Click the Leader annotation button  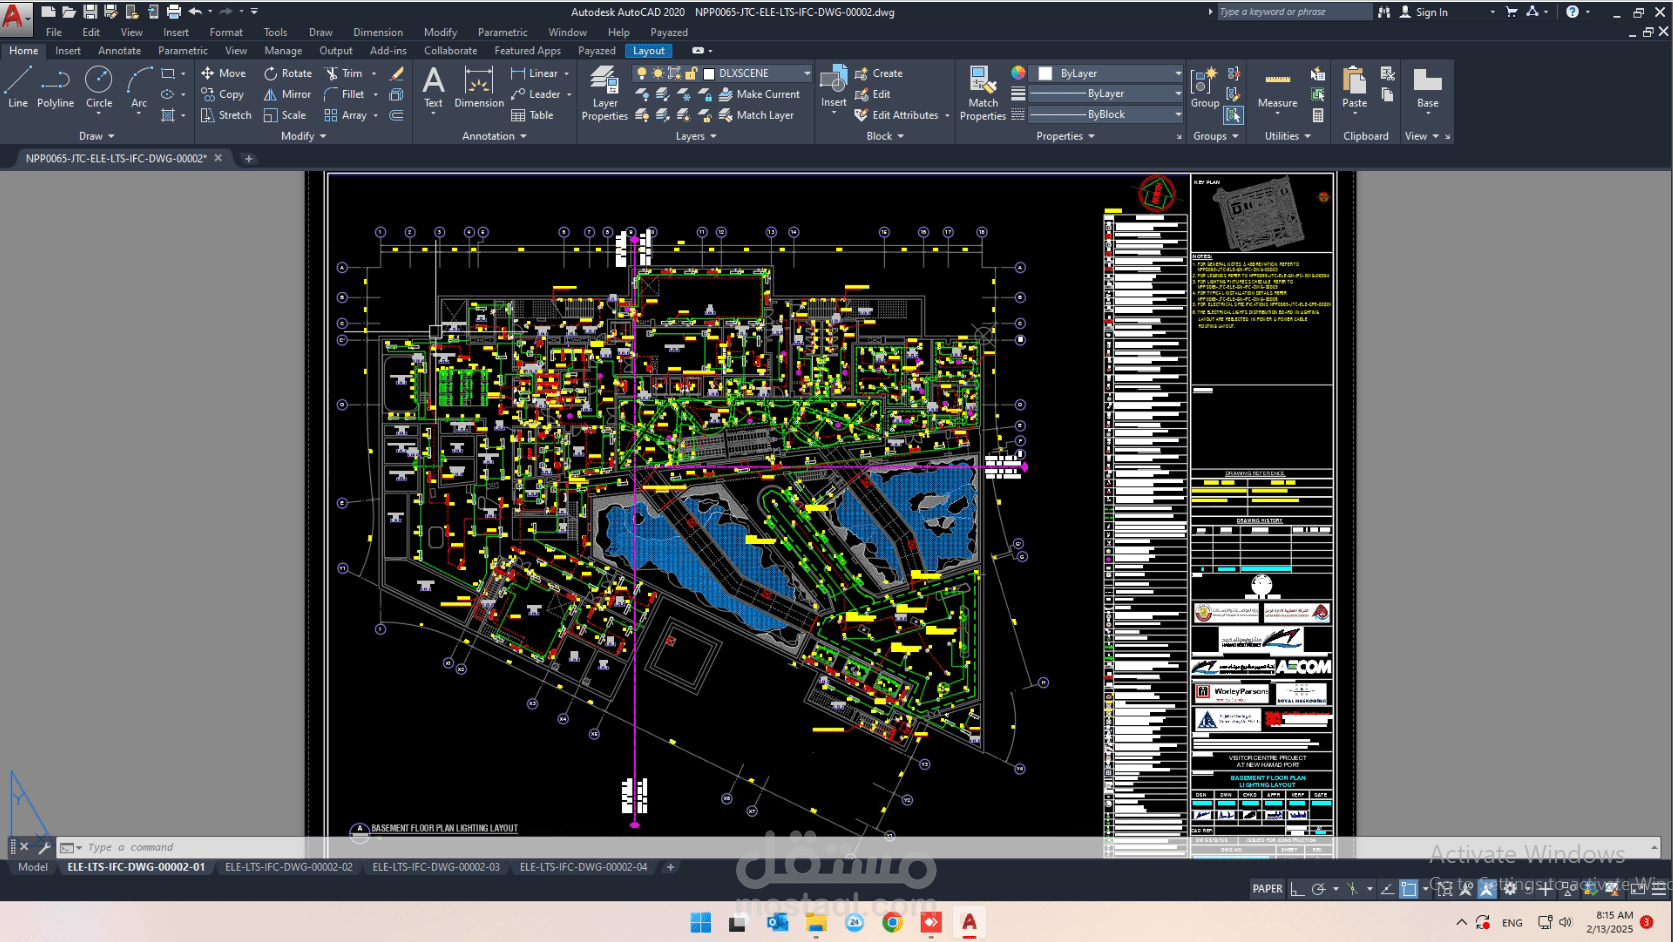pos(536,94)
